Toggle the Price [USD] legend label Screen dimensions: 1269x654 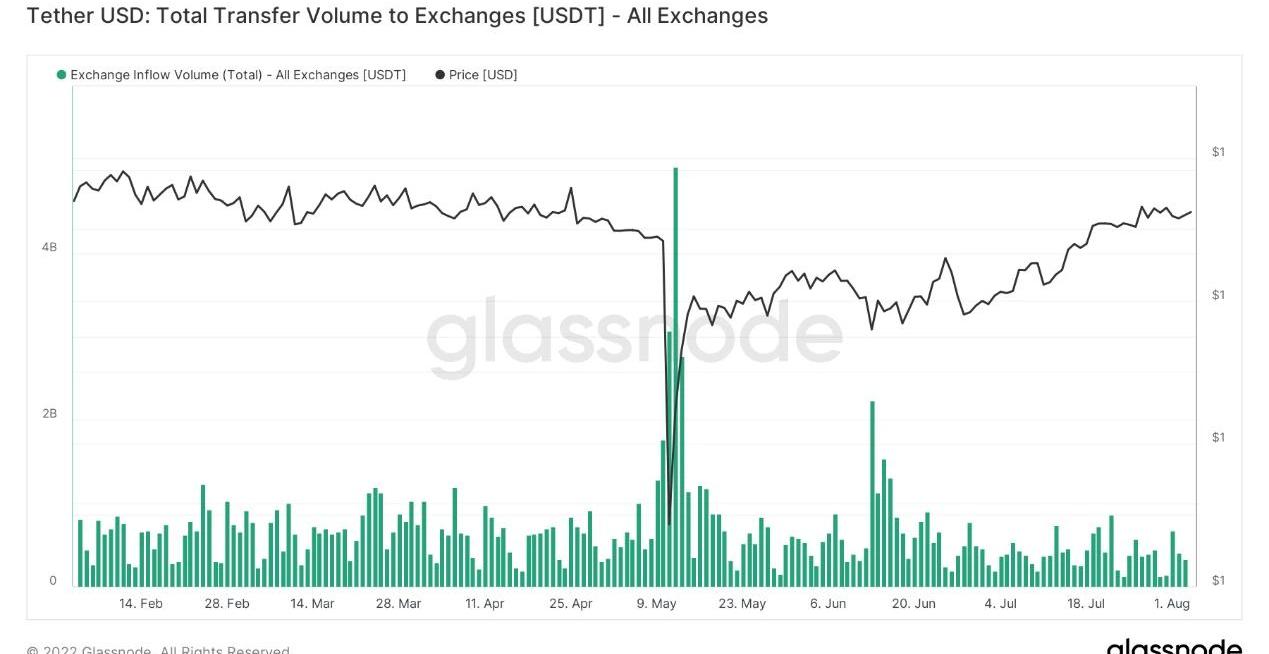pos(483,75)
